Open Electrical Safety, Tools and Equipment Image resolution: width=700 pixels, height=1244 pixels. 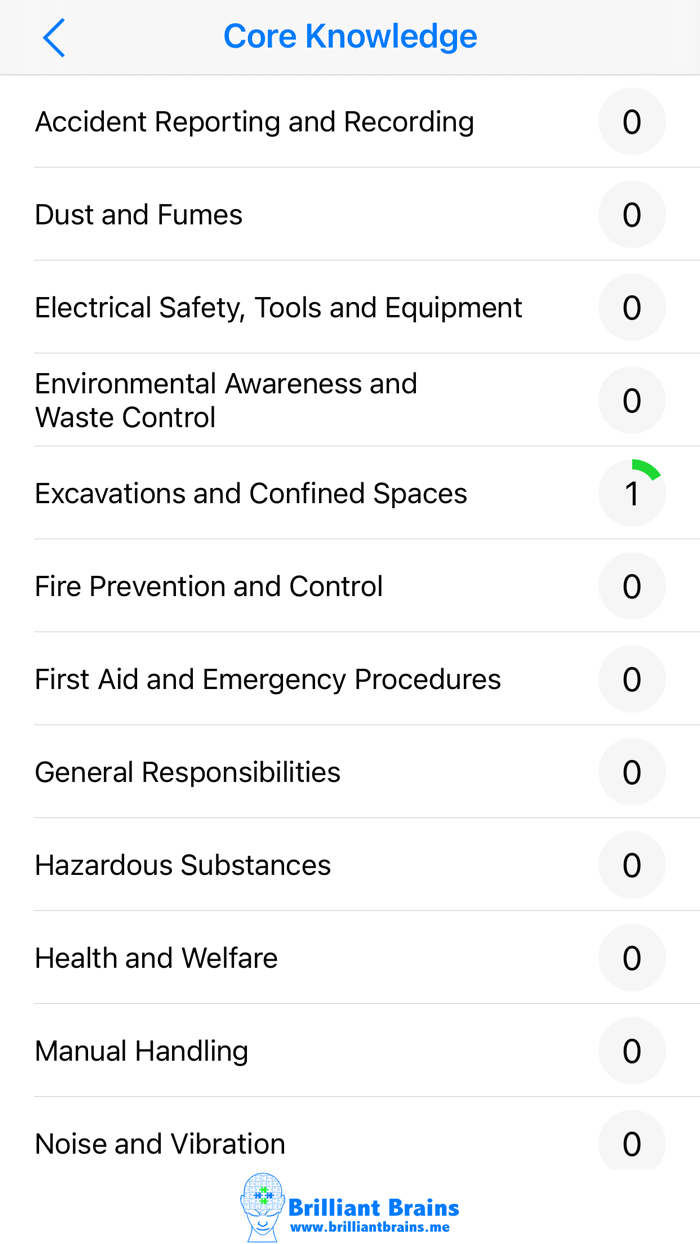point(278,307)
